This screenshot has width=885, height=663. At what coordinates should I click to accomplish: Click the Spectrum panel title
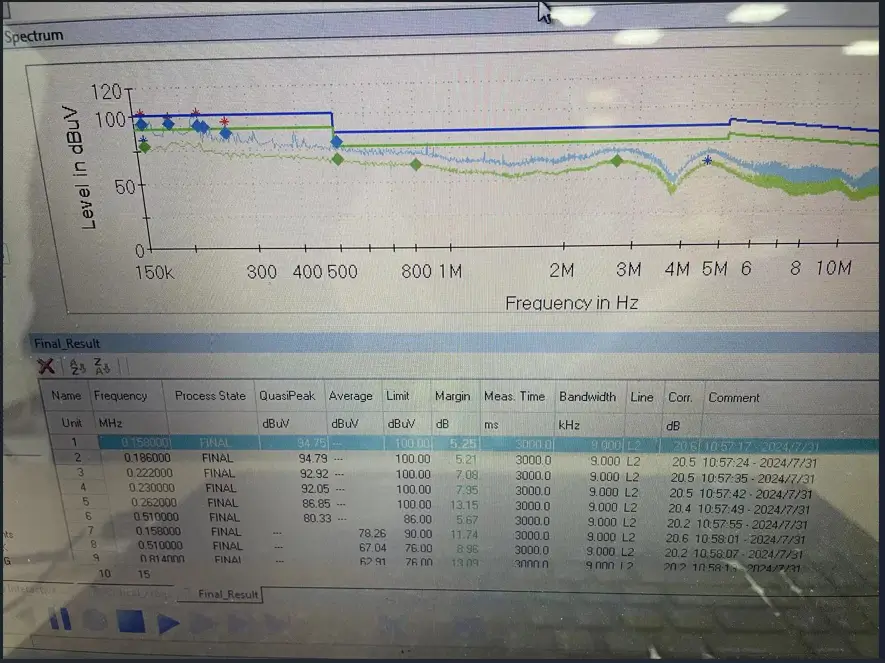[34, 36]
